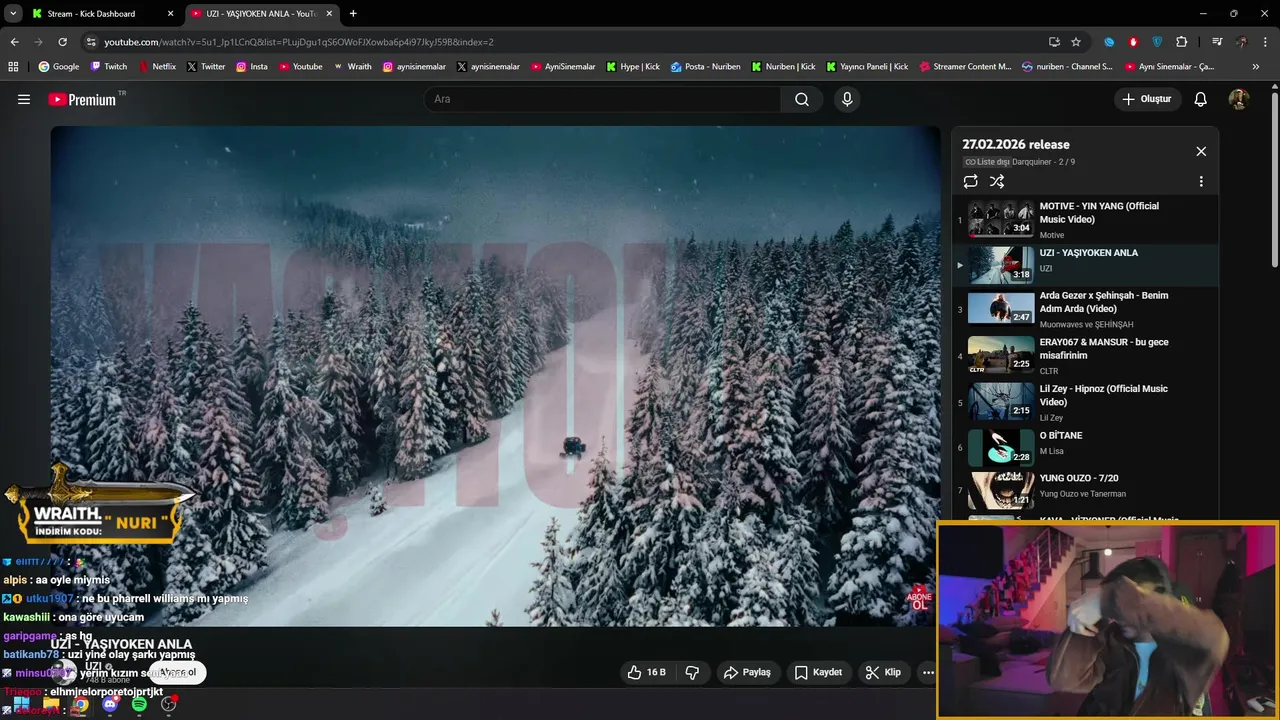This screenshot has width=1280, height=720.
Task: Share the video with Paylaş
Action: [x=747, y=672]
